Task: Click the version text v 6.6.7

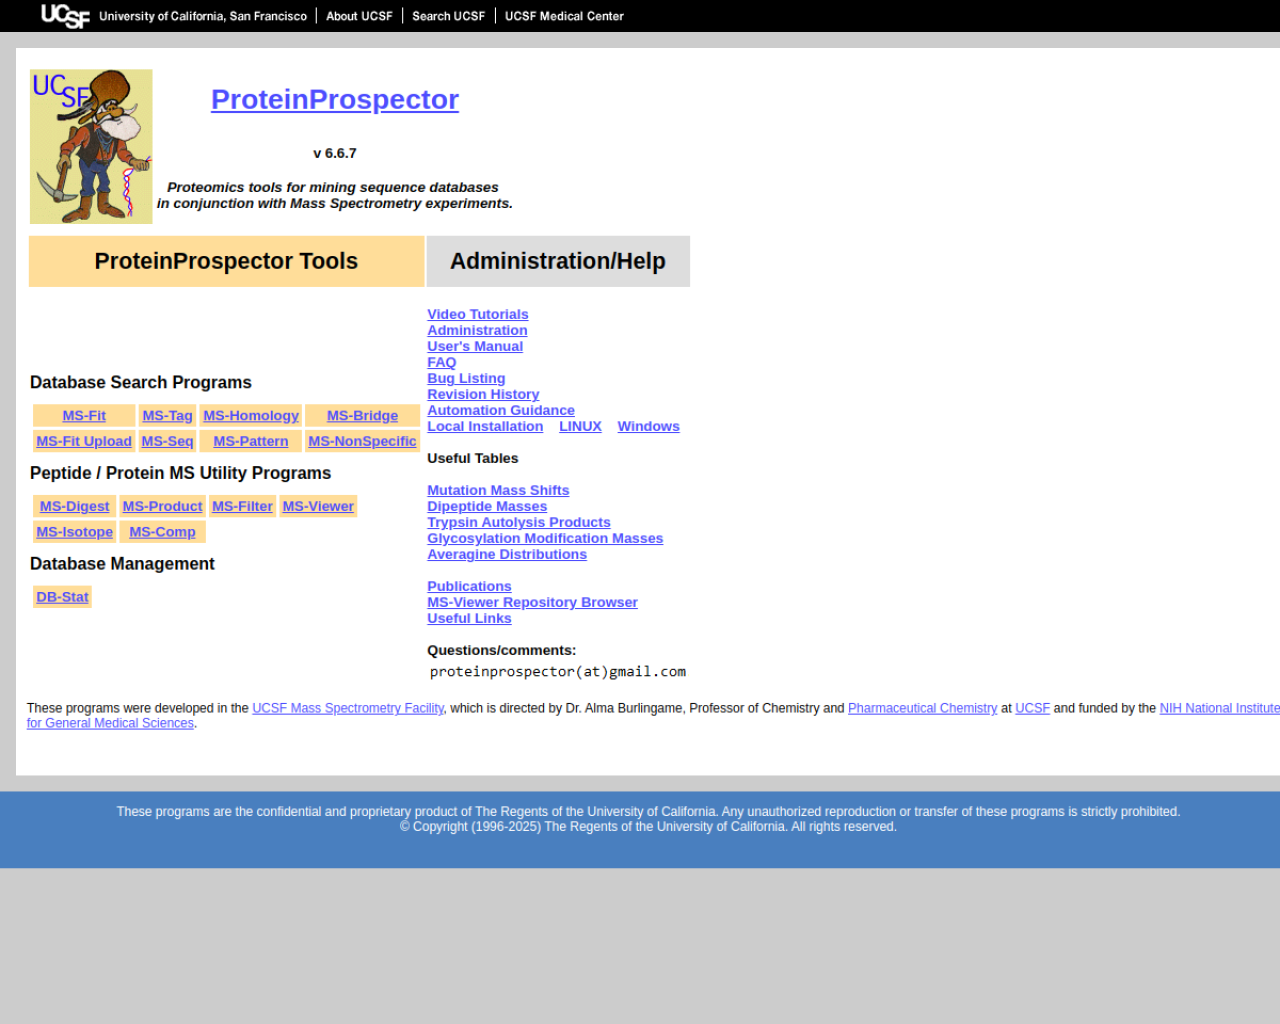Action: (335, 153)
